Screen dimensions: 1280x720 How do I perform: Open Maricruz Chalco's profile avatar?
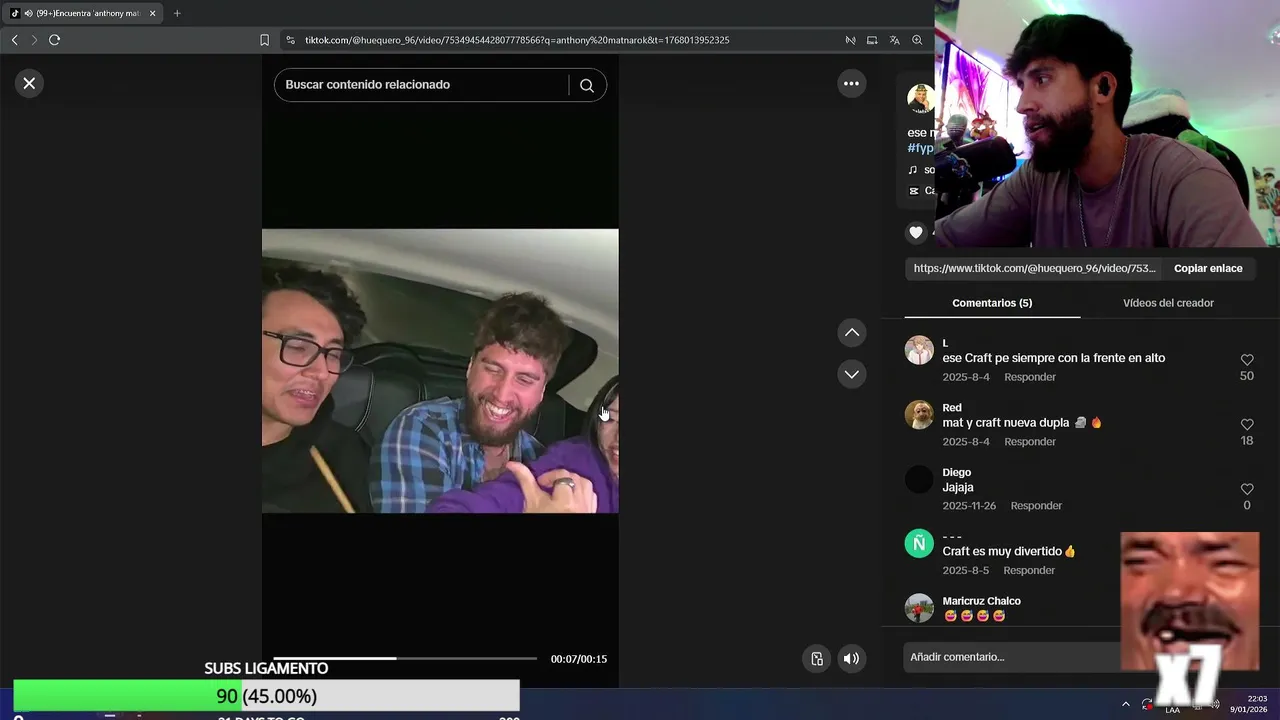(x=919, y=607)
